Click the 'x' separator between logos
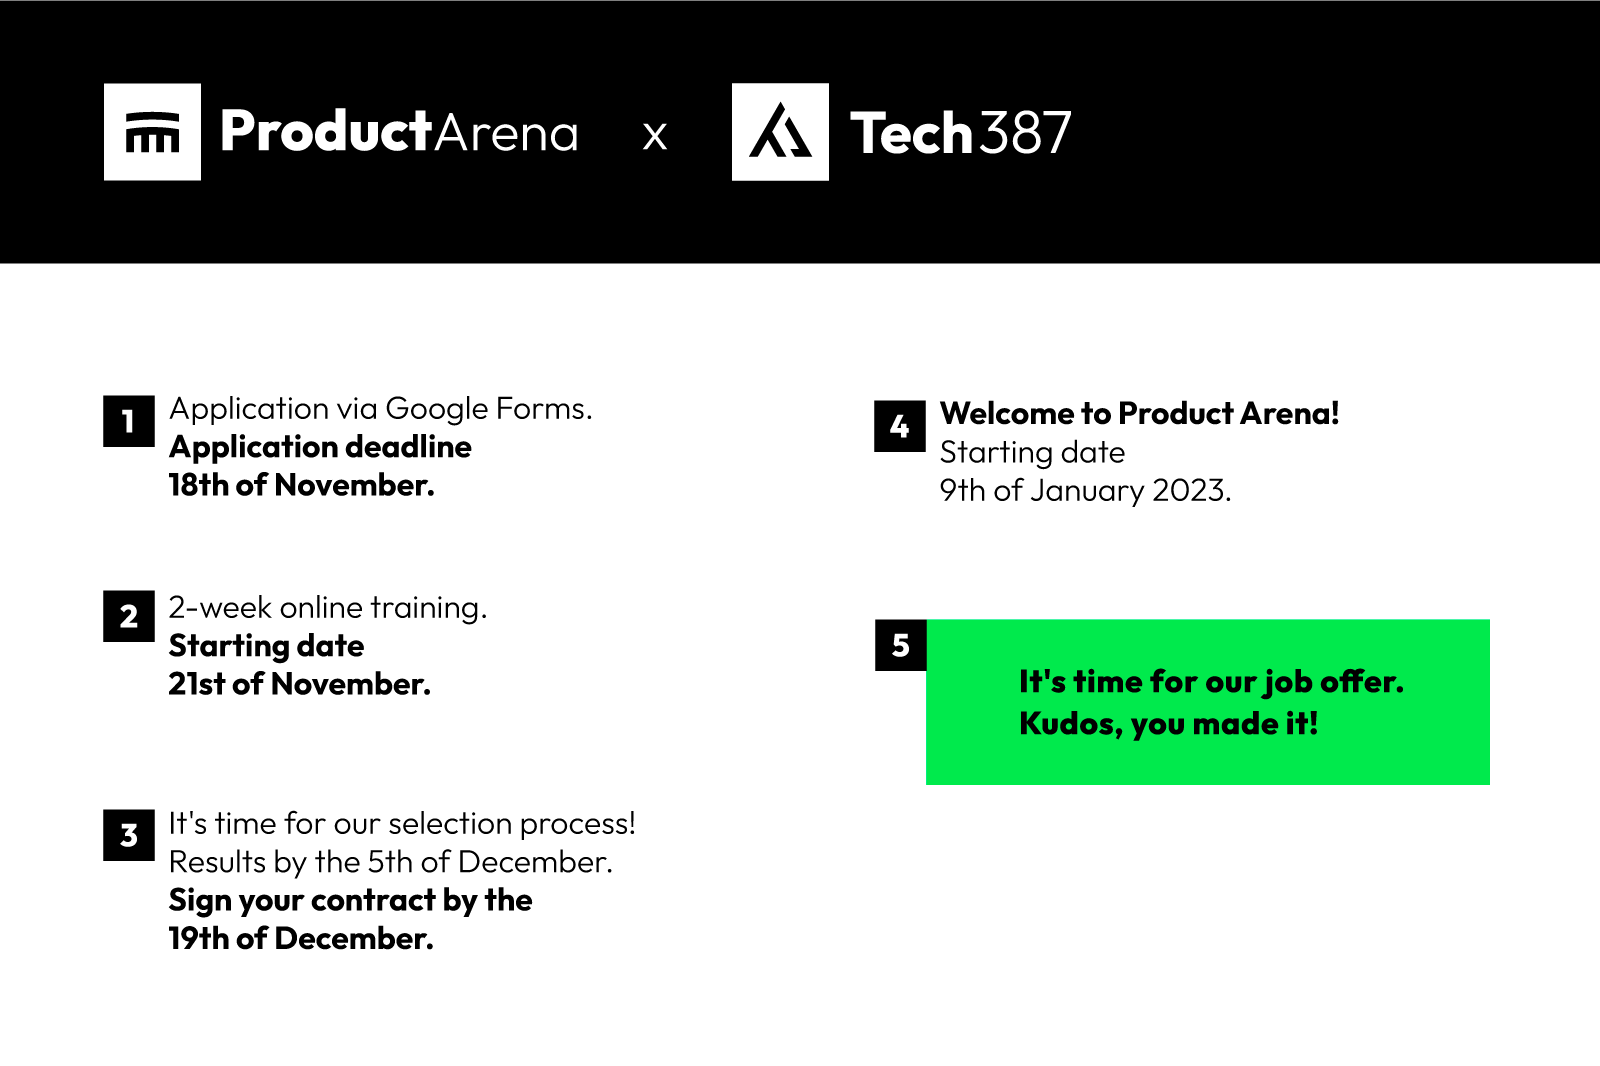The width and height of the screenshot is (1600, 1066). point(655,135)
